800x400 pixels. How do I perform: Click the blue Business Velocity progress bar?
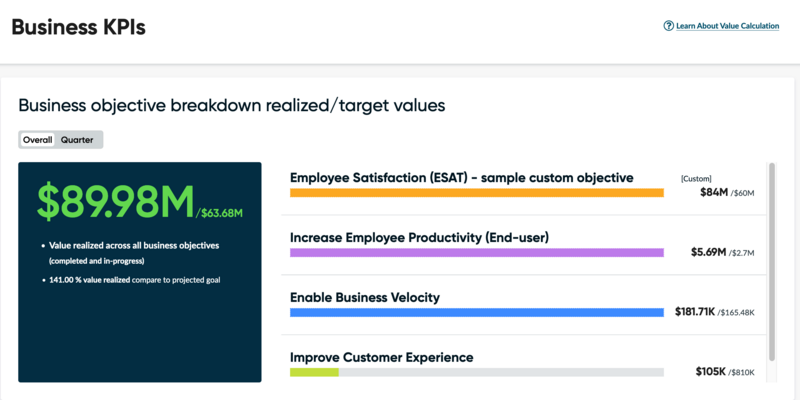pos(477,312)
